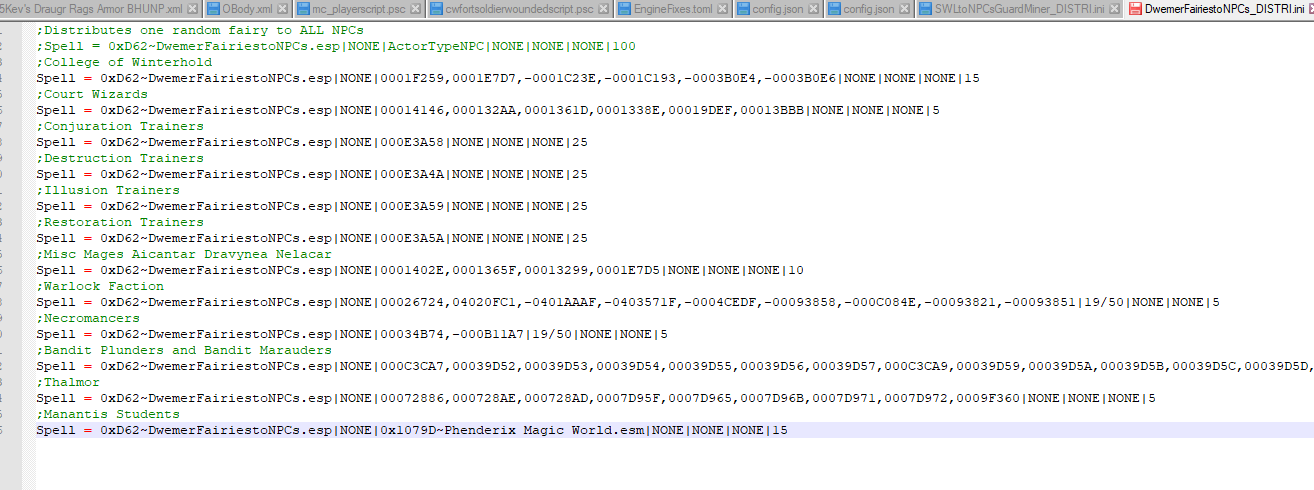This screenshot has height=490, width=1314.
Task: Click the ";Manantis Students" comment
Action: [108, 414]
